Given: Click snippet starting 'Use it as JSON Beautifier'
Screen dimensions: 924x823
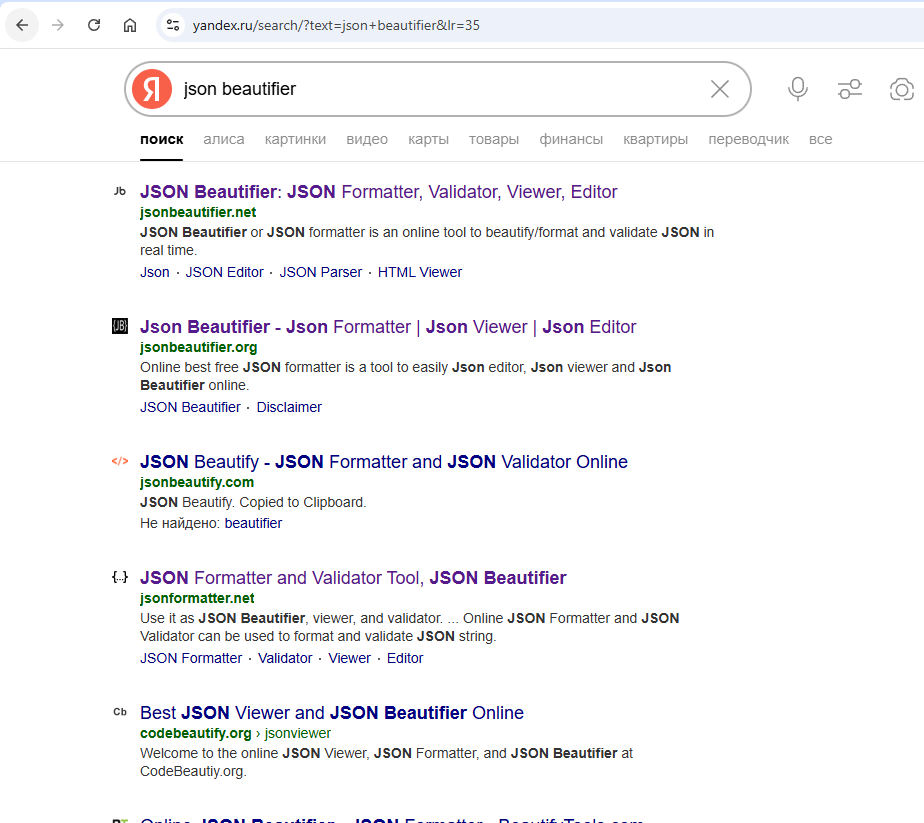Looking at the screenshot, I should [x=410, y=627].
